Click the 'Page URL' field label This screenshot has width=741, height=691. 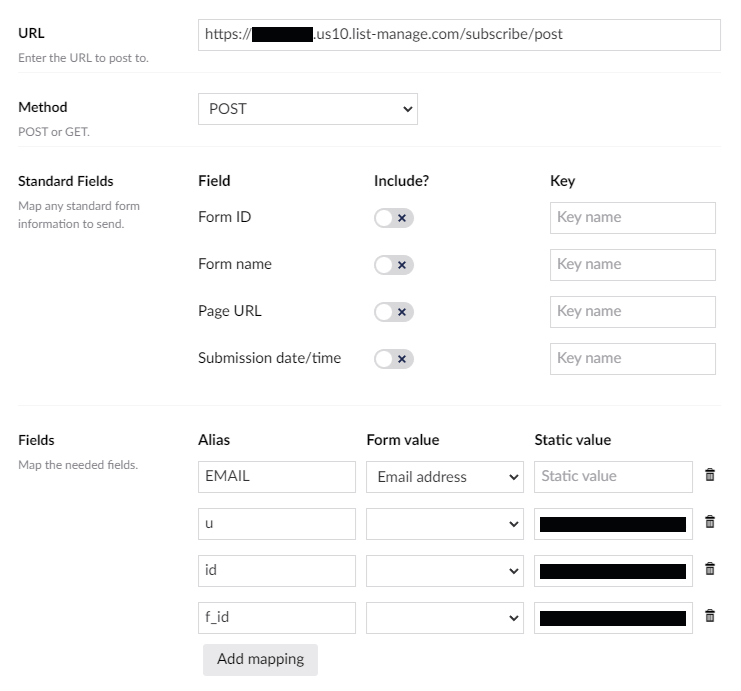pyautogui.click(x=230, y=311)
